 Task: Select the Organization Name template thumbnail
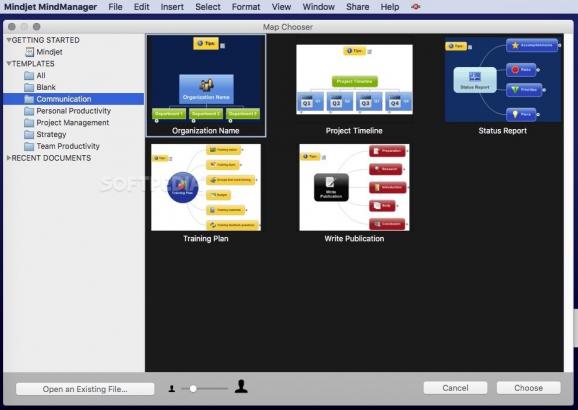pos(206,80)
